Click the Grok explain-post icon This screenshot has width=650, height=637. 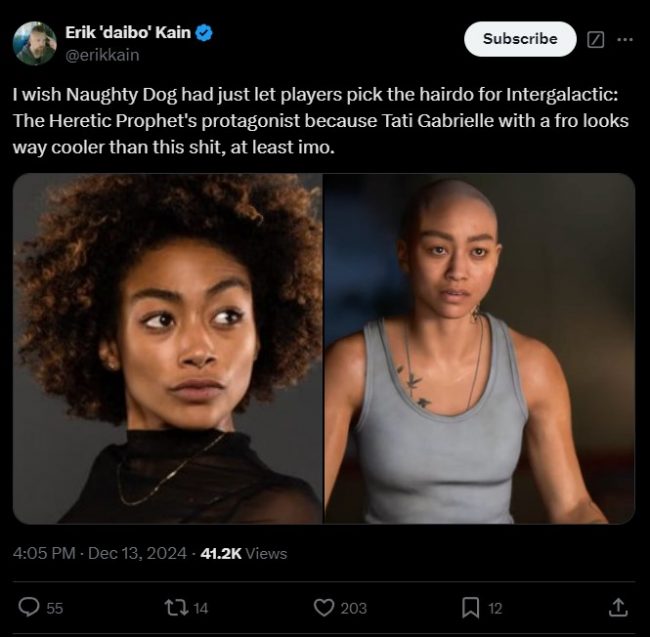point(596,40)
